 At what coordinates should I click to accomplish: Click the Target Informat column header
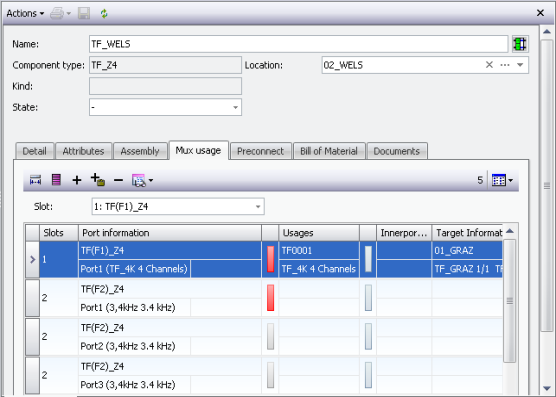click(x=467, y=233)
